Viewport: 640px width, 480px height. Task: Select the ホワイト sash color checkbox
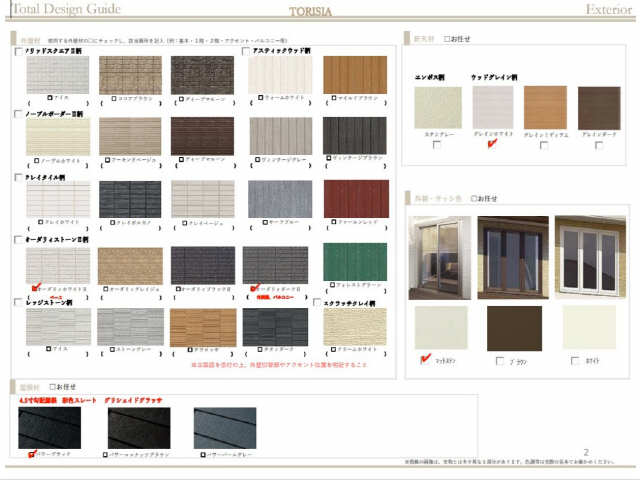pyautogui.click(x=574, y=361)
